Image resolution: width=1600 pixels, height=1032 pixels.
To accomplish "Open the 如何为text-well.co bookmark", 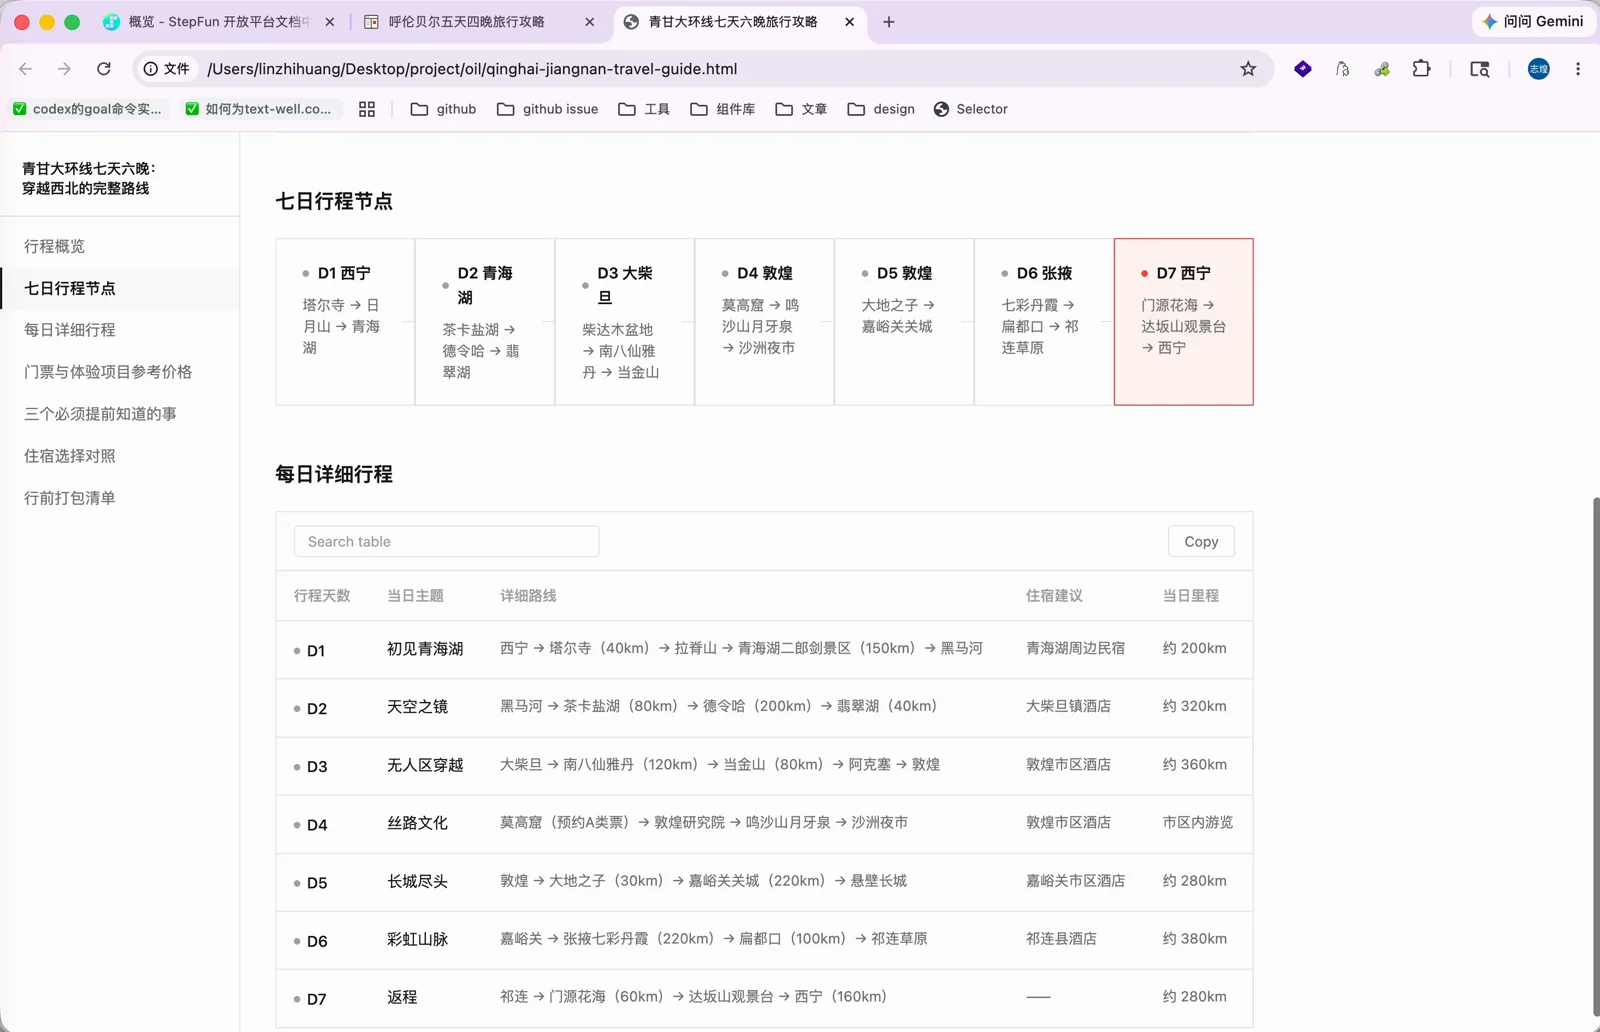I will pyautogui.click(x=258, y=109).
